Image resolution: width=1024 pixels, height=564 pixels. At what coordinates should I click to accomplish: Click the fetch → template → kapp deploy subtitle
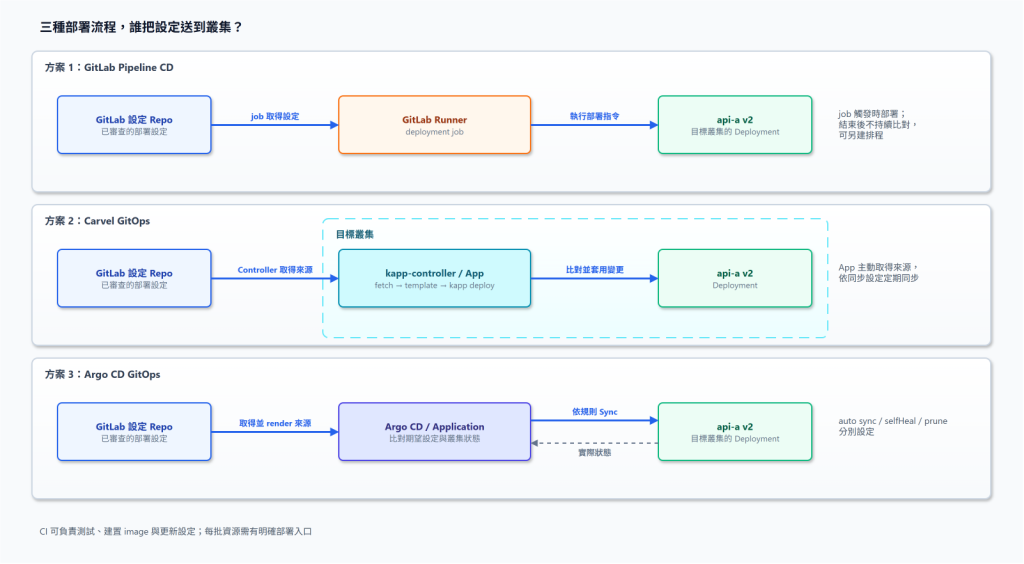pos(434,285)
